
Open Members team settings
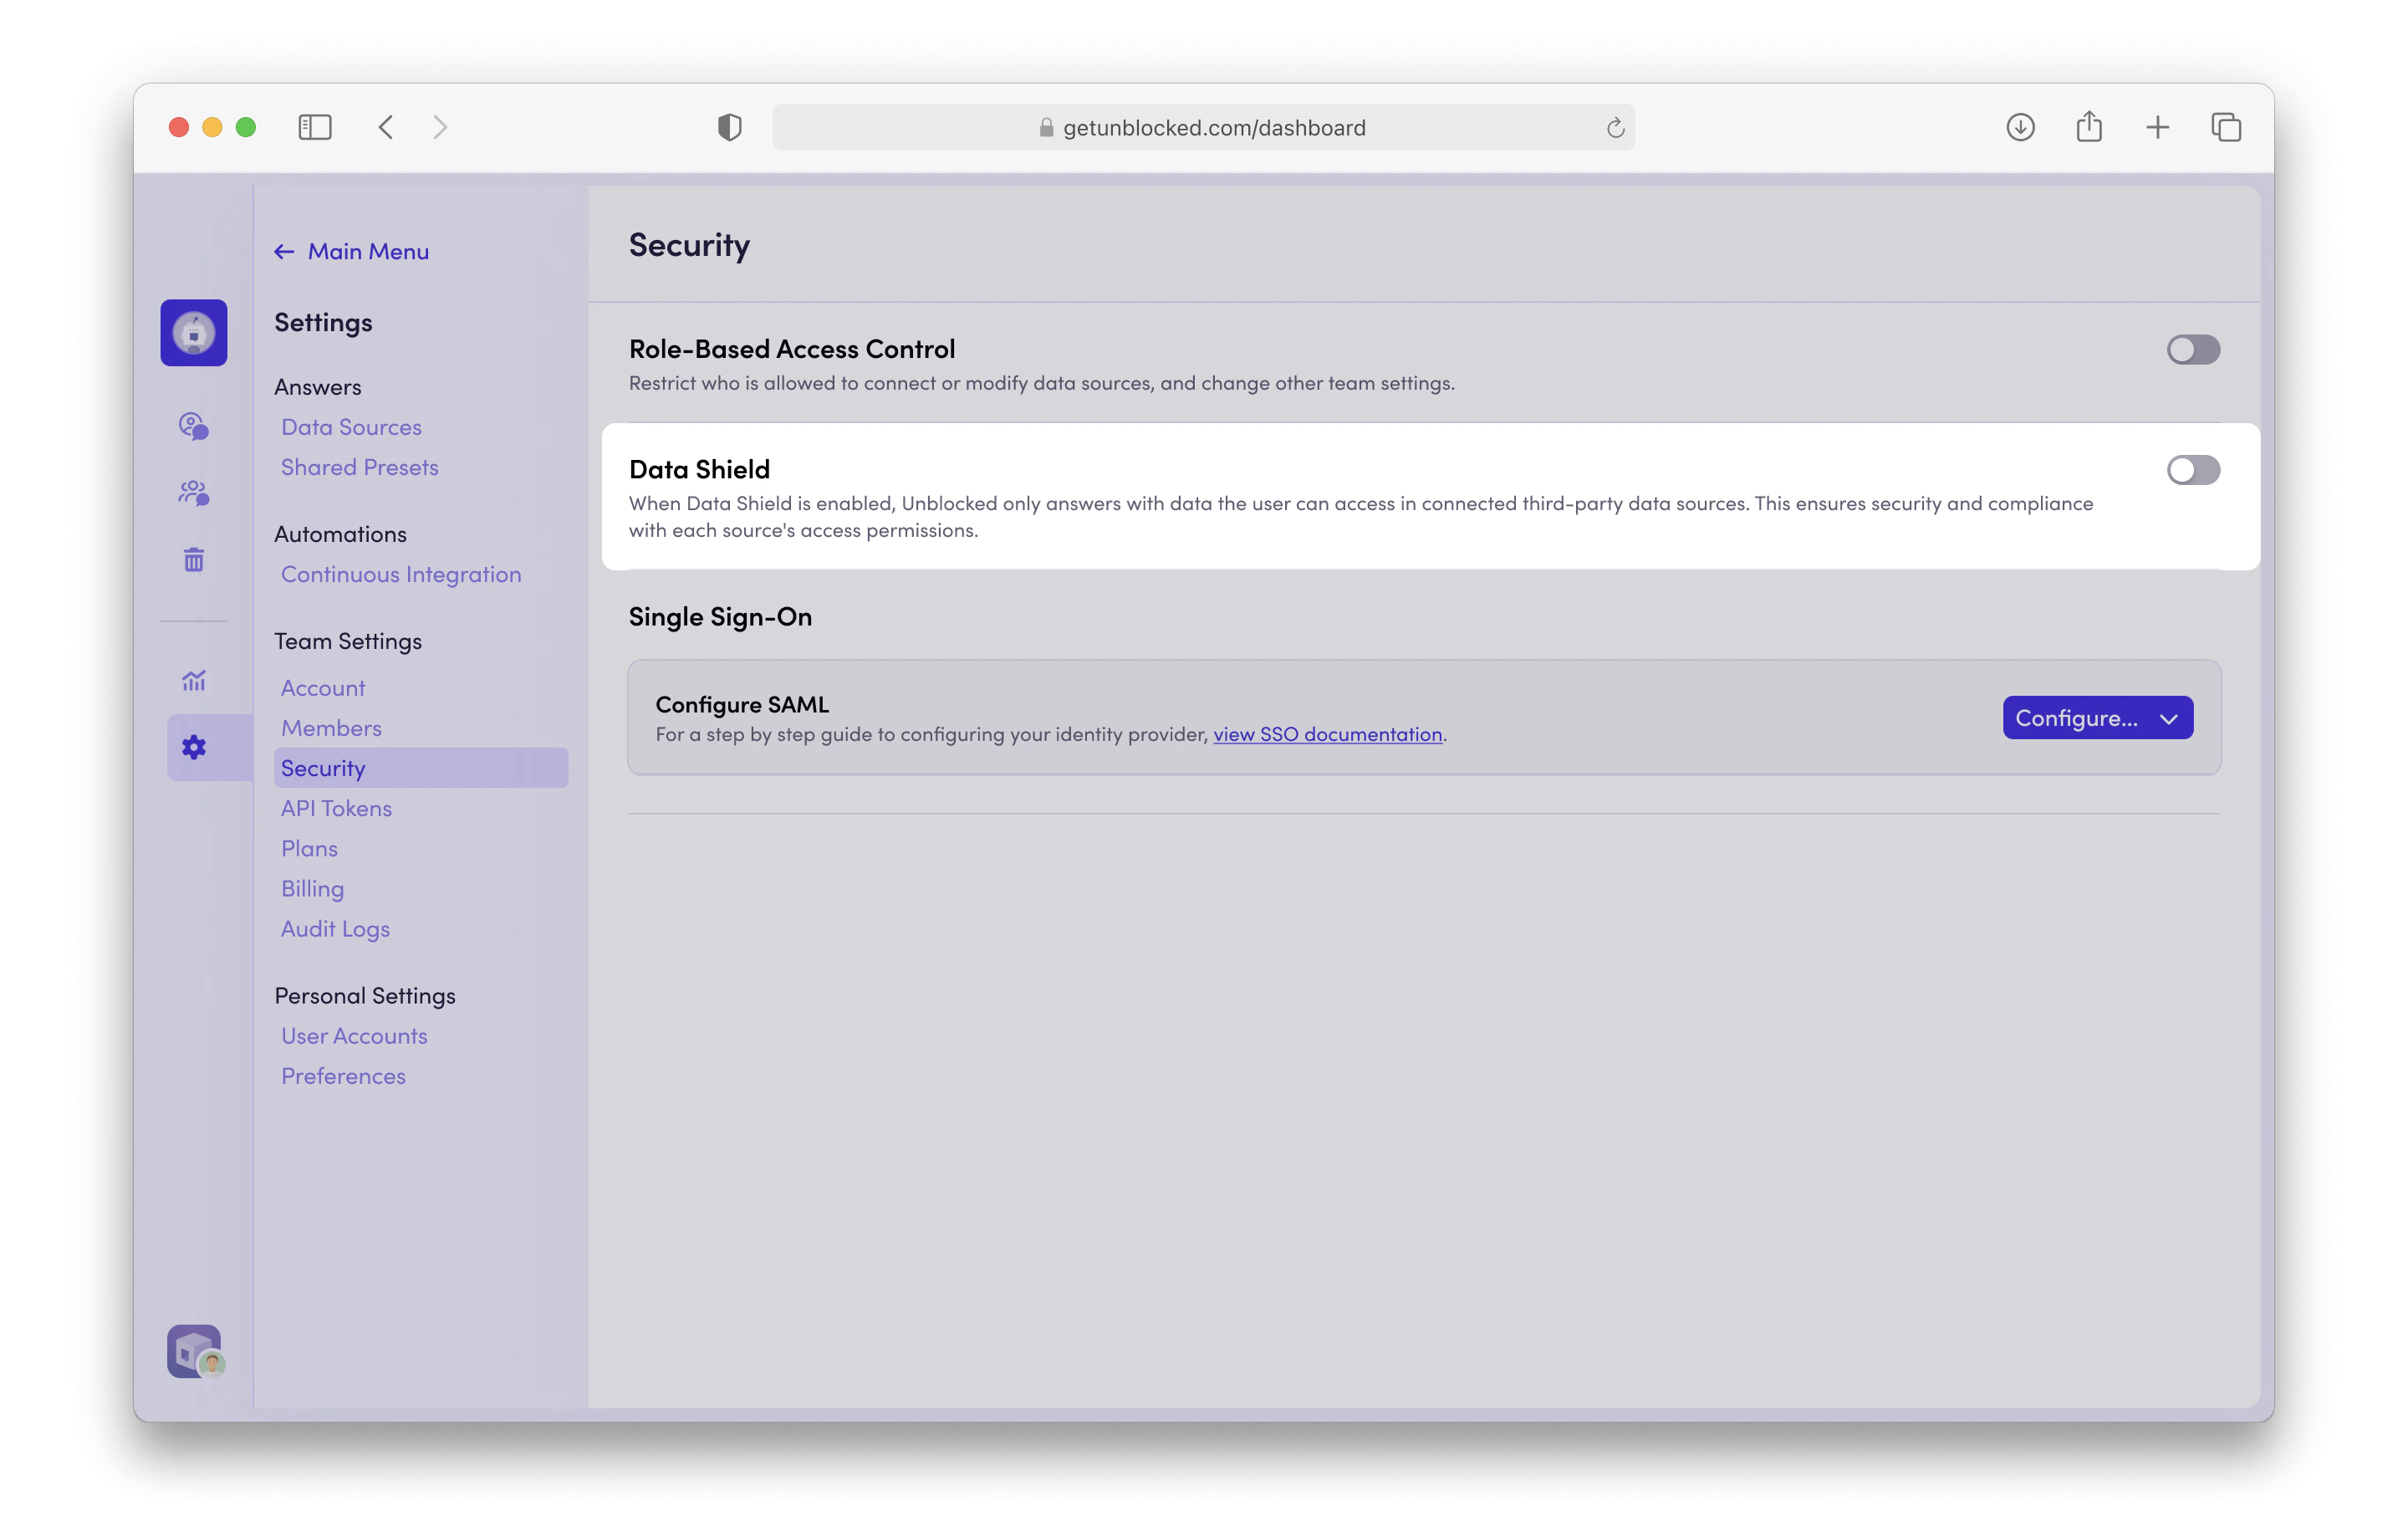pyautogui.click(x=331, y=728)
